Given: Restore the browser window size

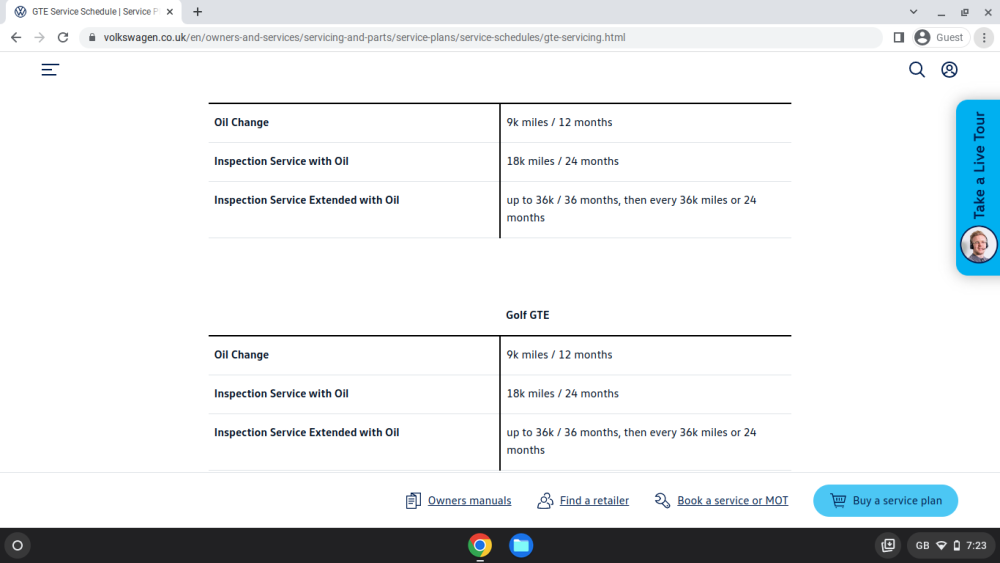Looking at the screenshot, I should coord(964,11).
